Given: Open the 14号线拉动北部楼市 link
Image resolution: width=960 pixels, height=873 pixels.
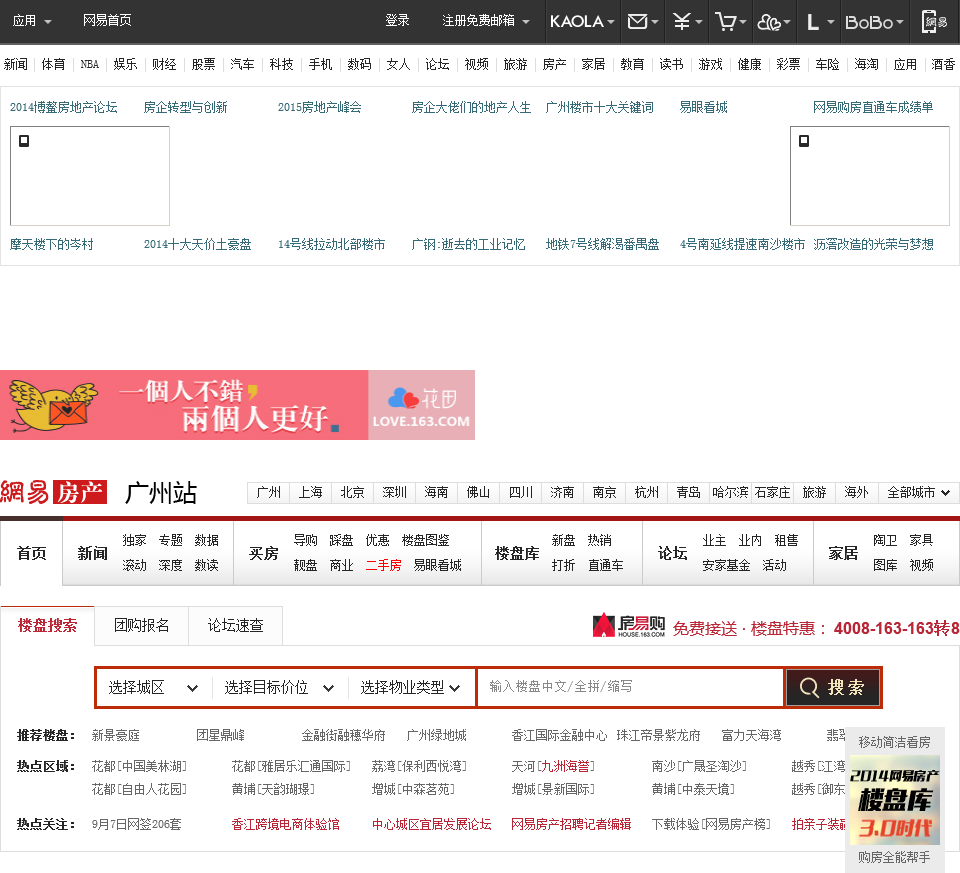Looking at the screenshot, I should click(331, 244).
